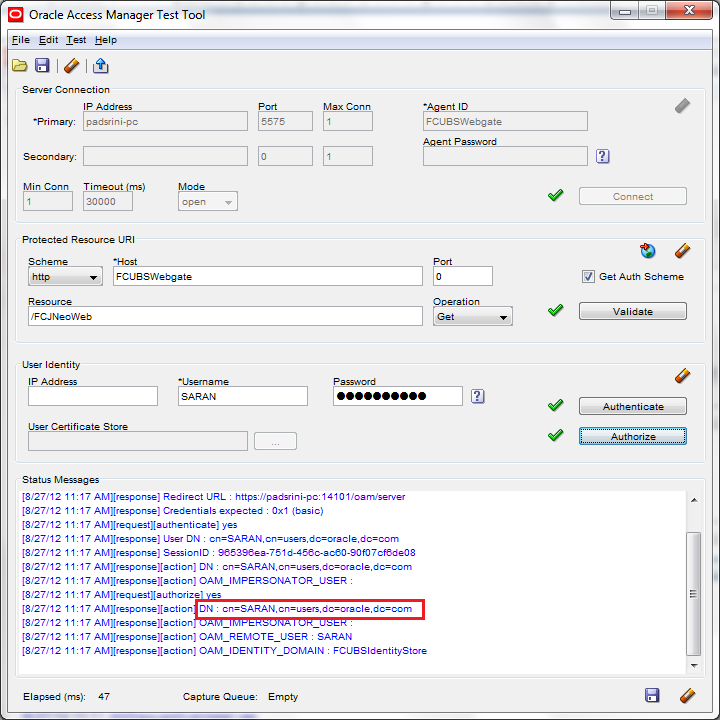Click the Agent Password help question icon

pos(602,156)
